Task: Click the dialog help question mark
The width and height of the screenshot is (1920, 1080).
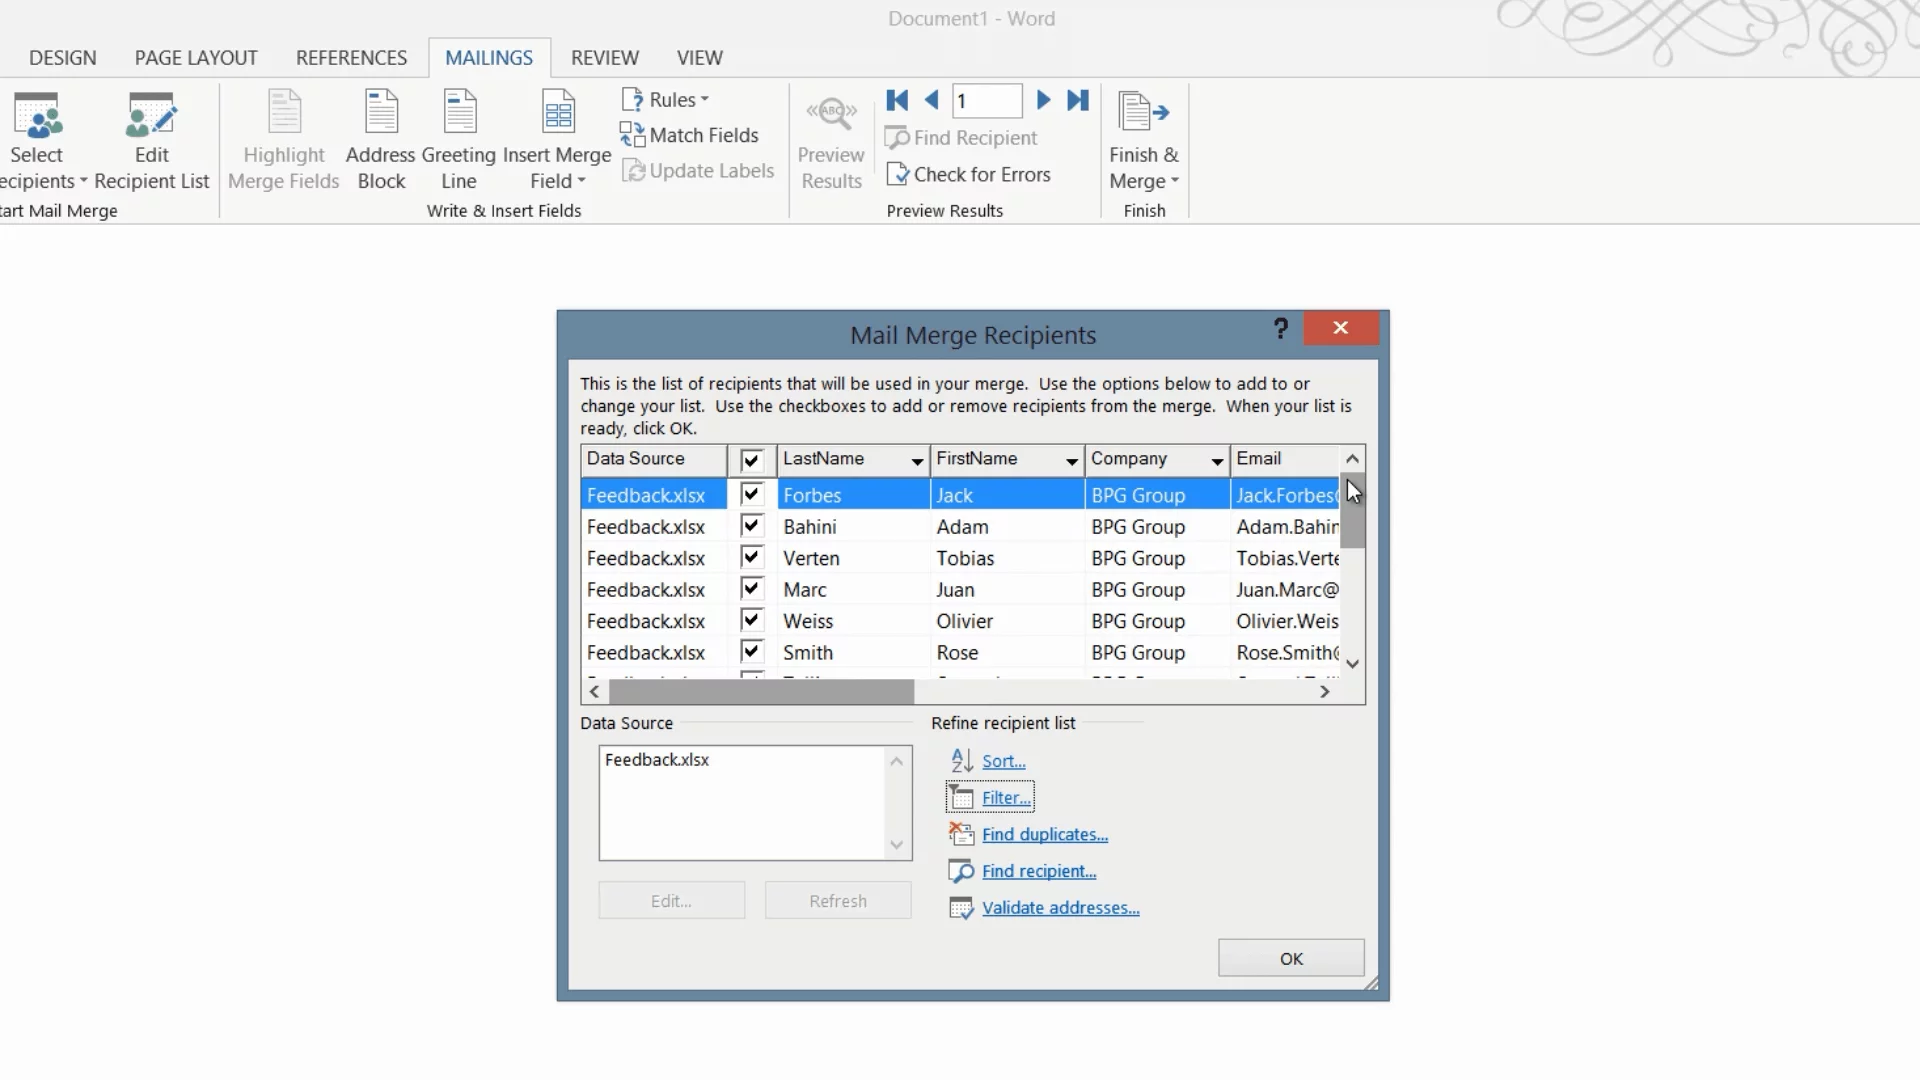Action: tap(1280, 328)
